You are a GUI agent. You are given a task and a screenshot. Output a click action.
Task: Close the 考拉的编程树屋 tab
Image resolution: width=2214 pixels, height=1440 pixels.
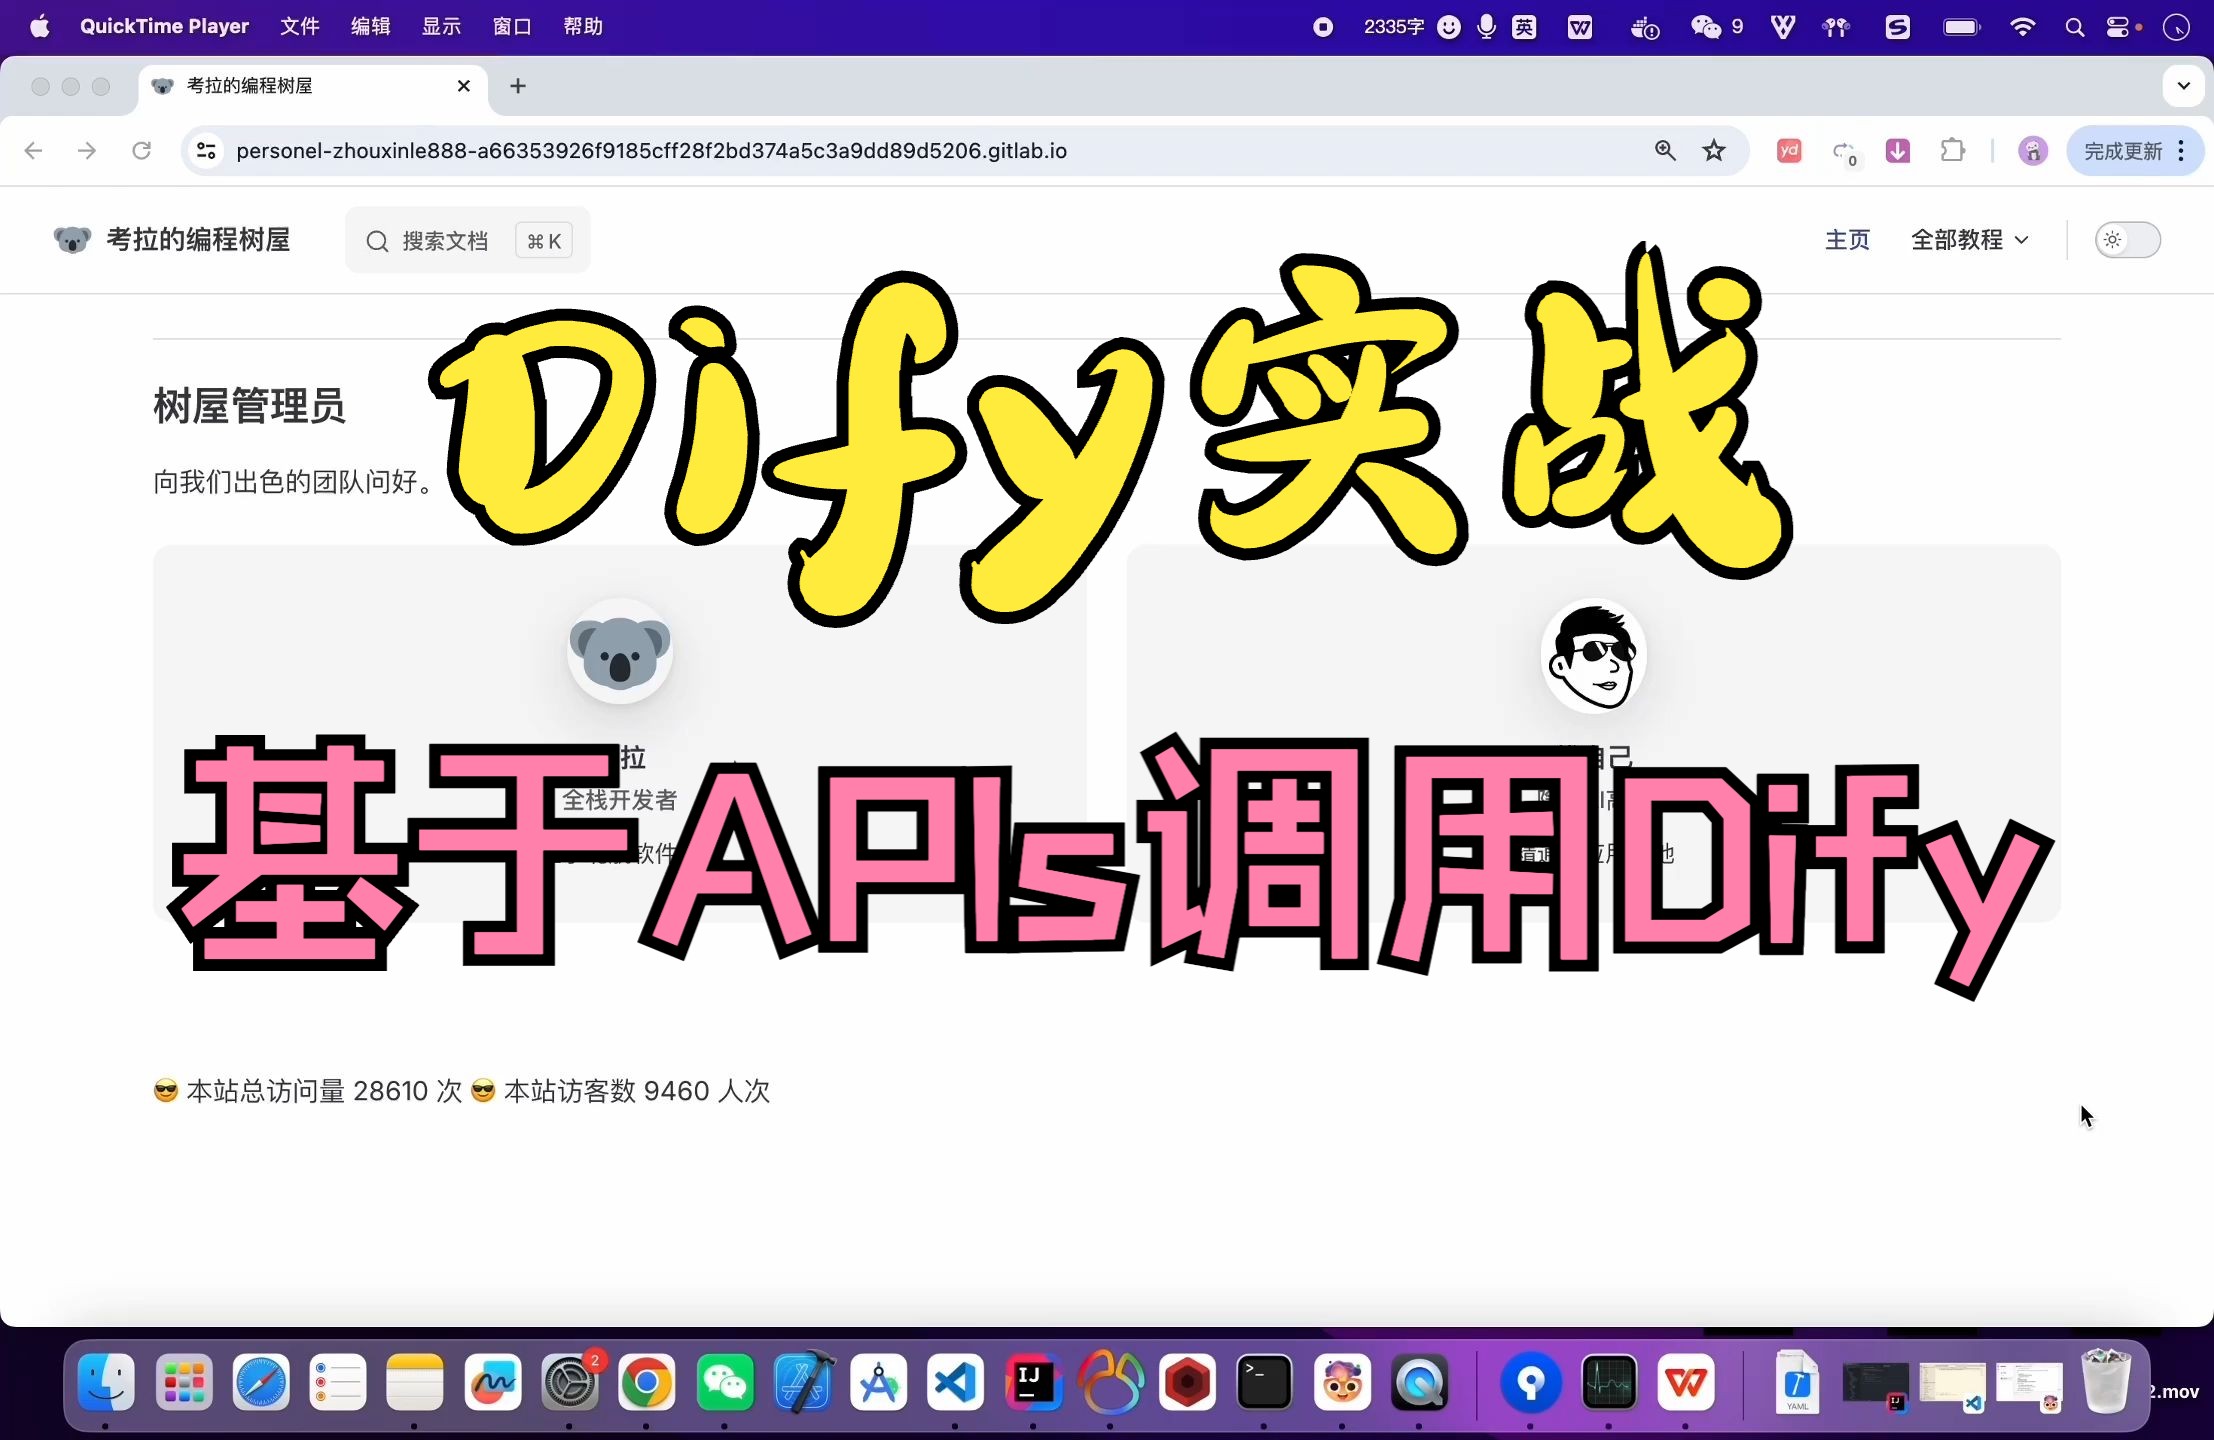pyautogui.click(x=463, y=86)
